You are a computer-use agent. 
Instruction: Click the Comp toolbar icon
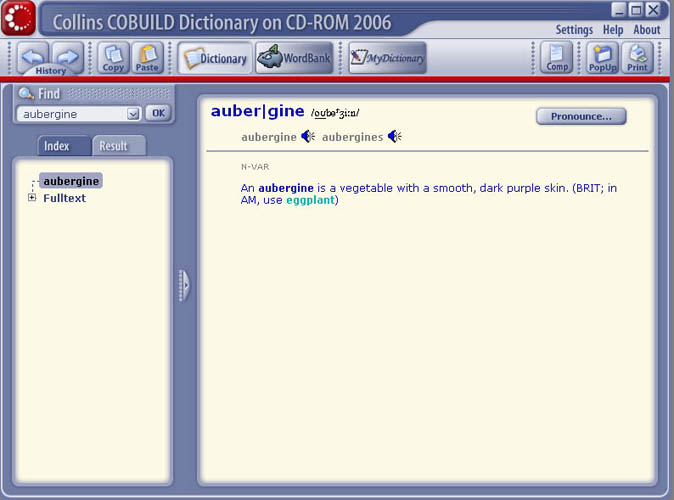[x=557, y=58]
